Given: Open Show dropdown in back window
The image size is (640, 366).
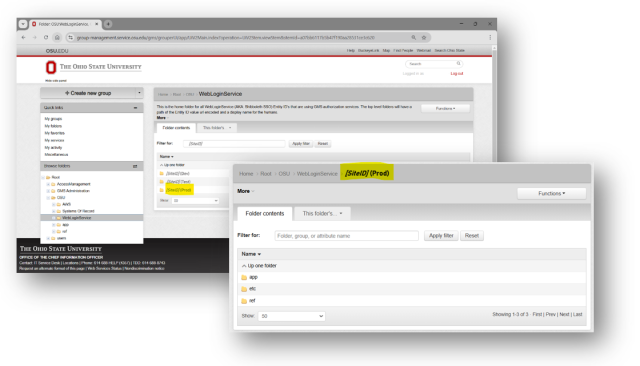Looking at the screenshot, I should click(x=196, y=201).
